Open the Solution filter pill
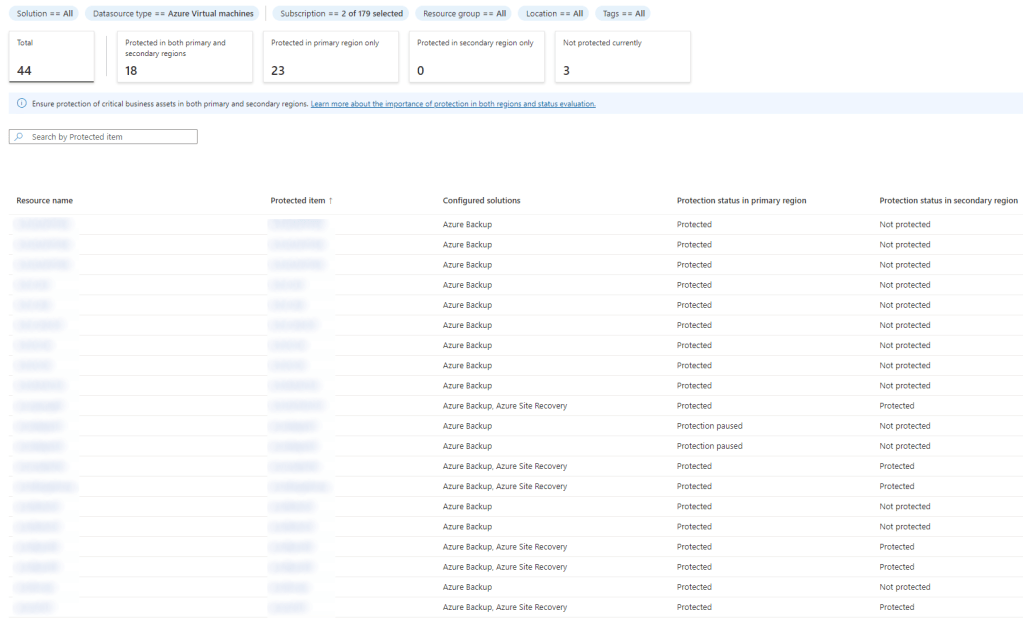Image resolution: width=1023 pixels, height=620 pixels. pos(43,13)
